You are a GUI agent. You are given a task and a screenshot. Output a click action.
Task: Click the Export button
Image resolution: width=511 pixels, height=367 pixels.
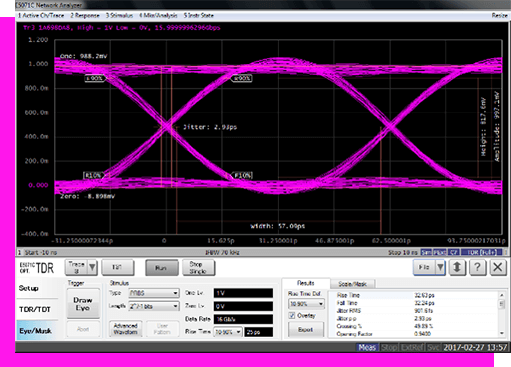coord(306,330)
